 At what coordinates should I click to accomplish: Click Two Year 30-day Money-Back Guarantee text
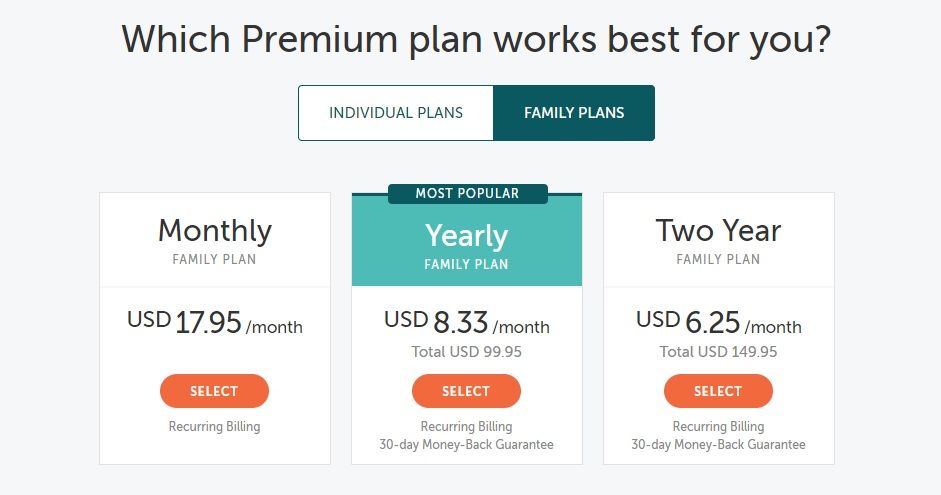(718, 445)
